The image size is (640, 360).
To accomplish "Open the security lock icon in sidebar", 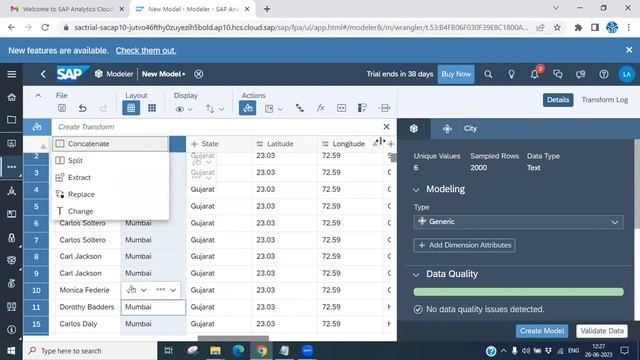I will point(11,238).
